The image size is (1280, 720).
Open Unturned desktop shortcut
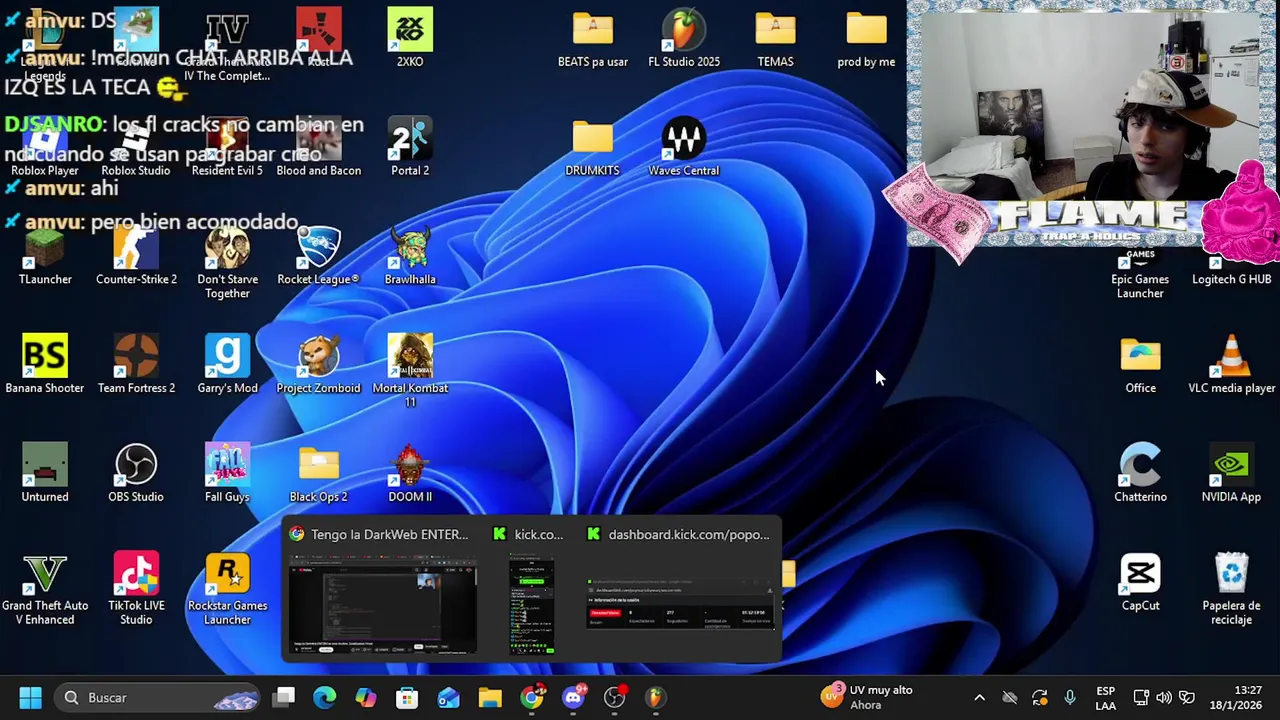pos(45,474)
